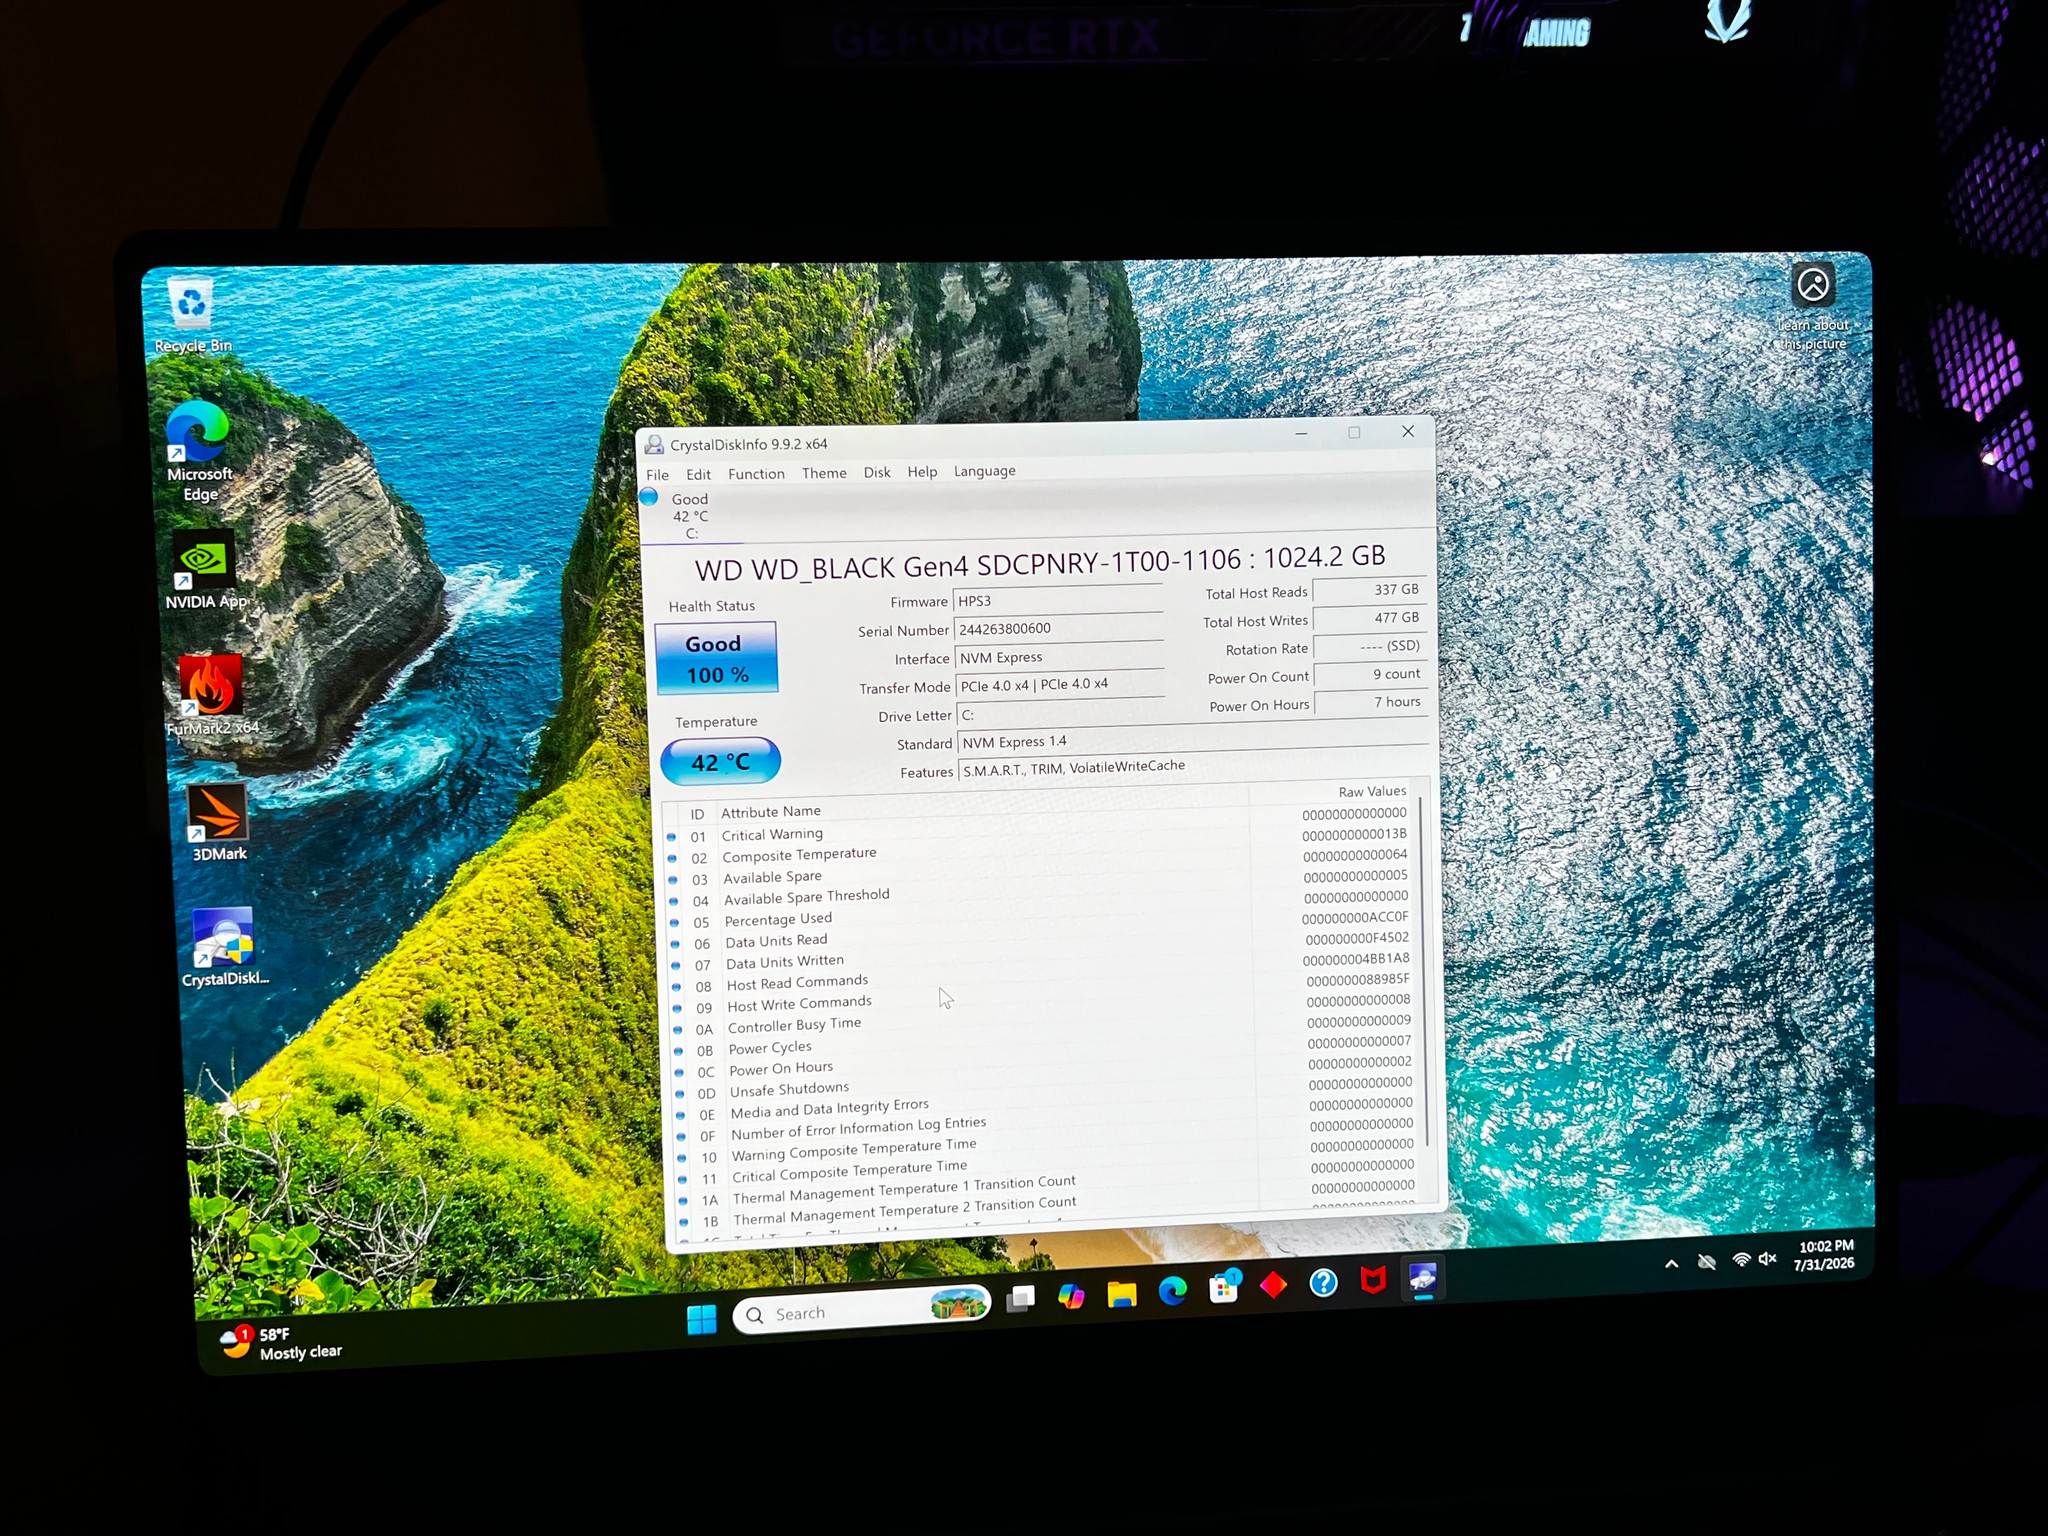Open the Function menu

pos(756,474)
